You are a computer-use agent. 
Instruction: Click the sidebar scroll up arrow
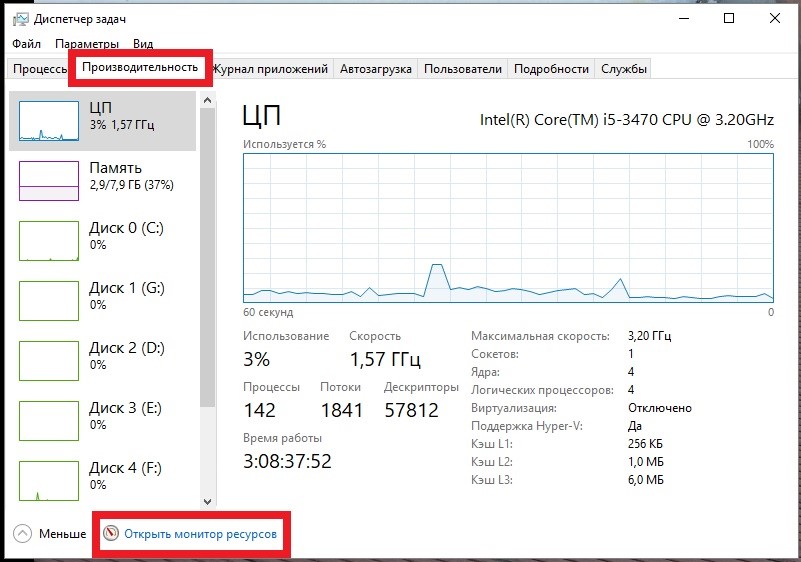pyautogui.click(x=207, y=100)
